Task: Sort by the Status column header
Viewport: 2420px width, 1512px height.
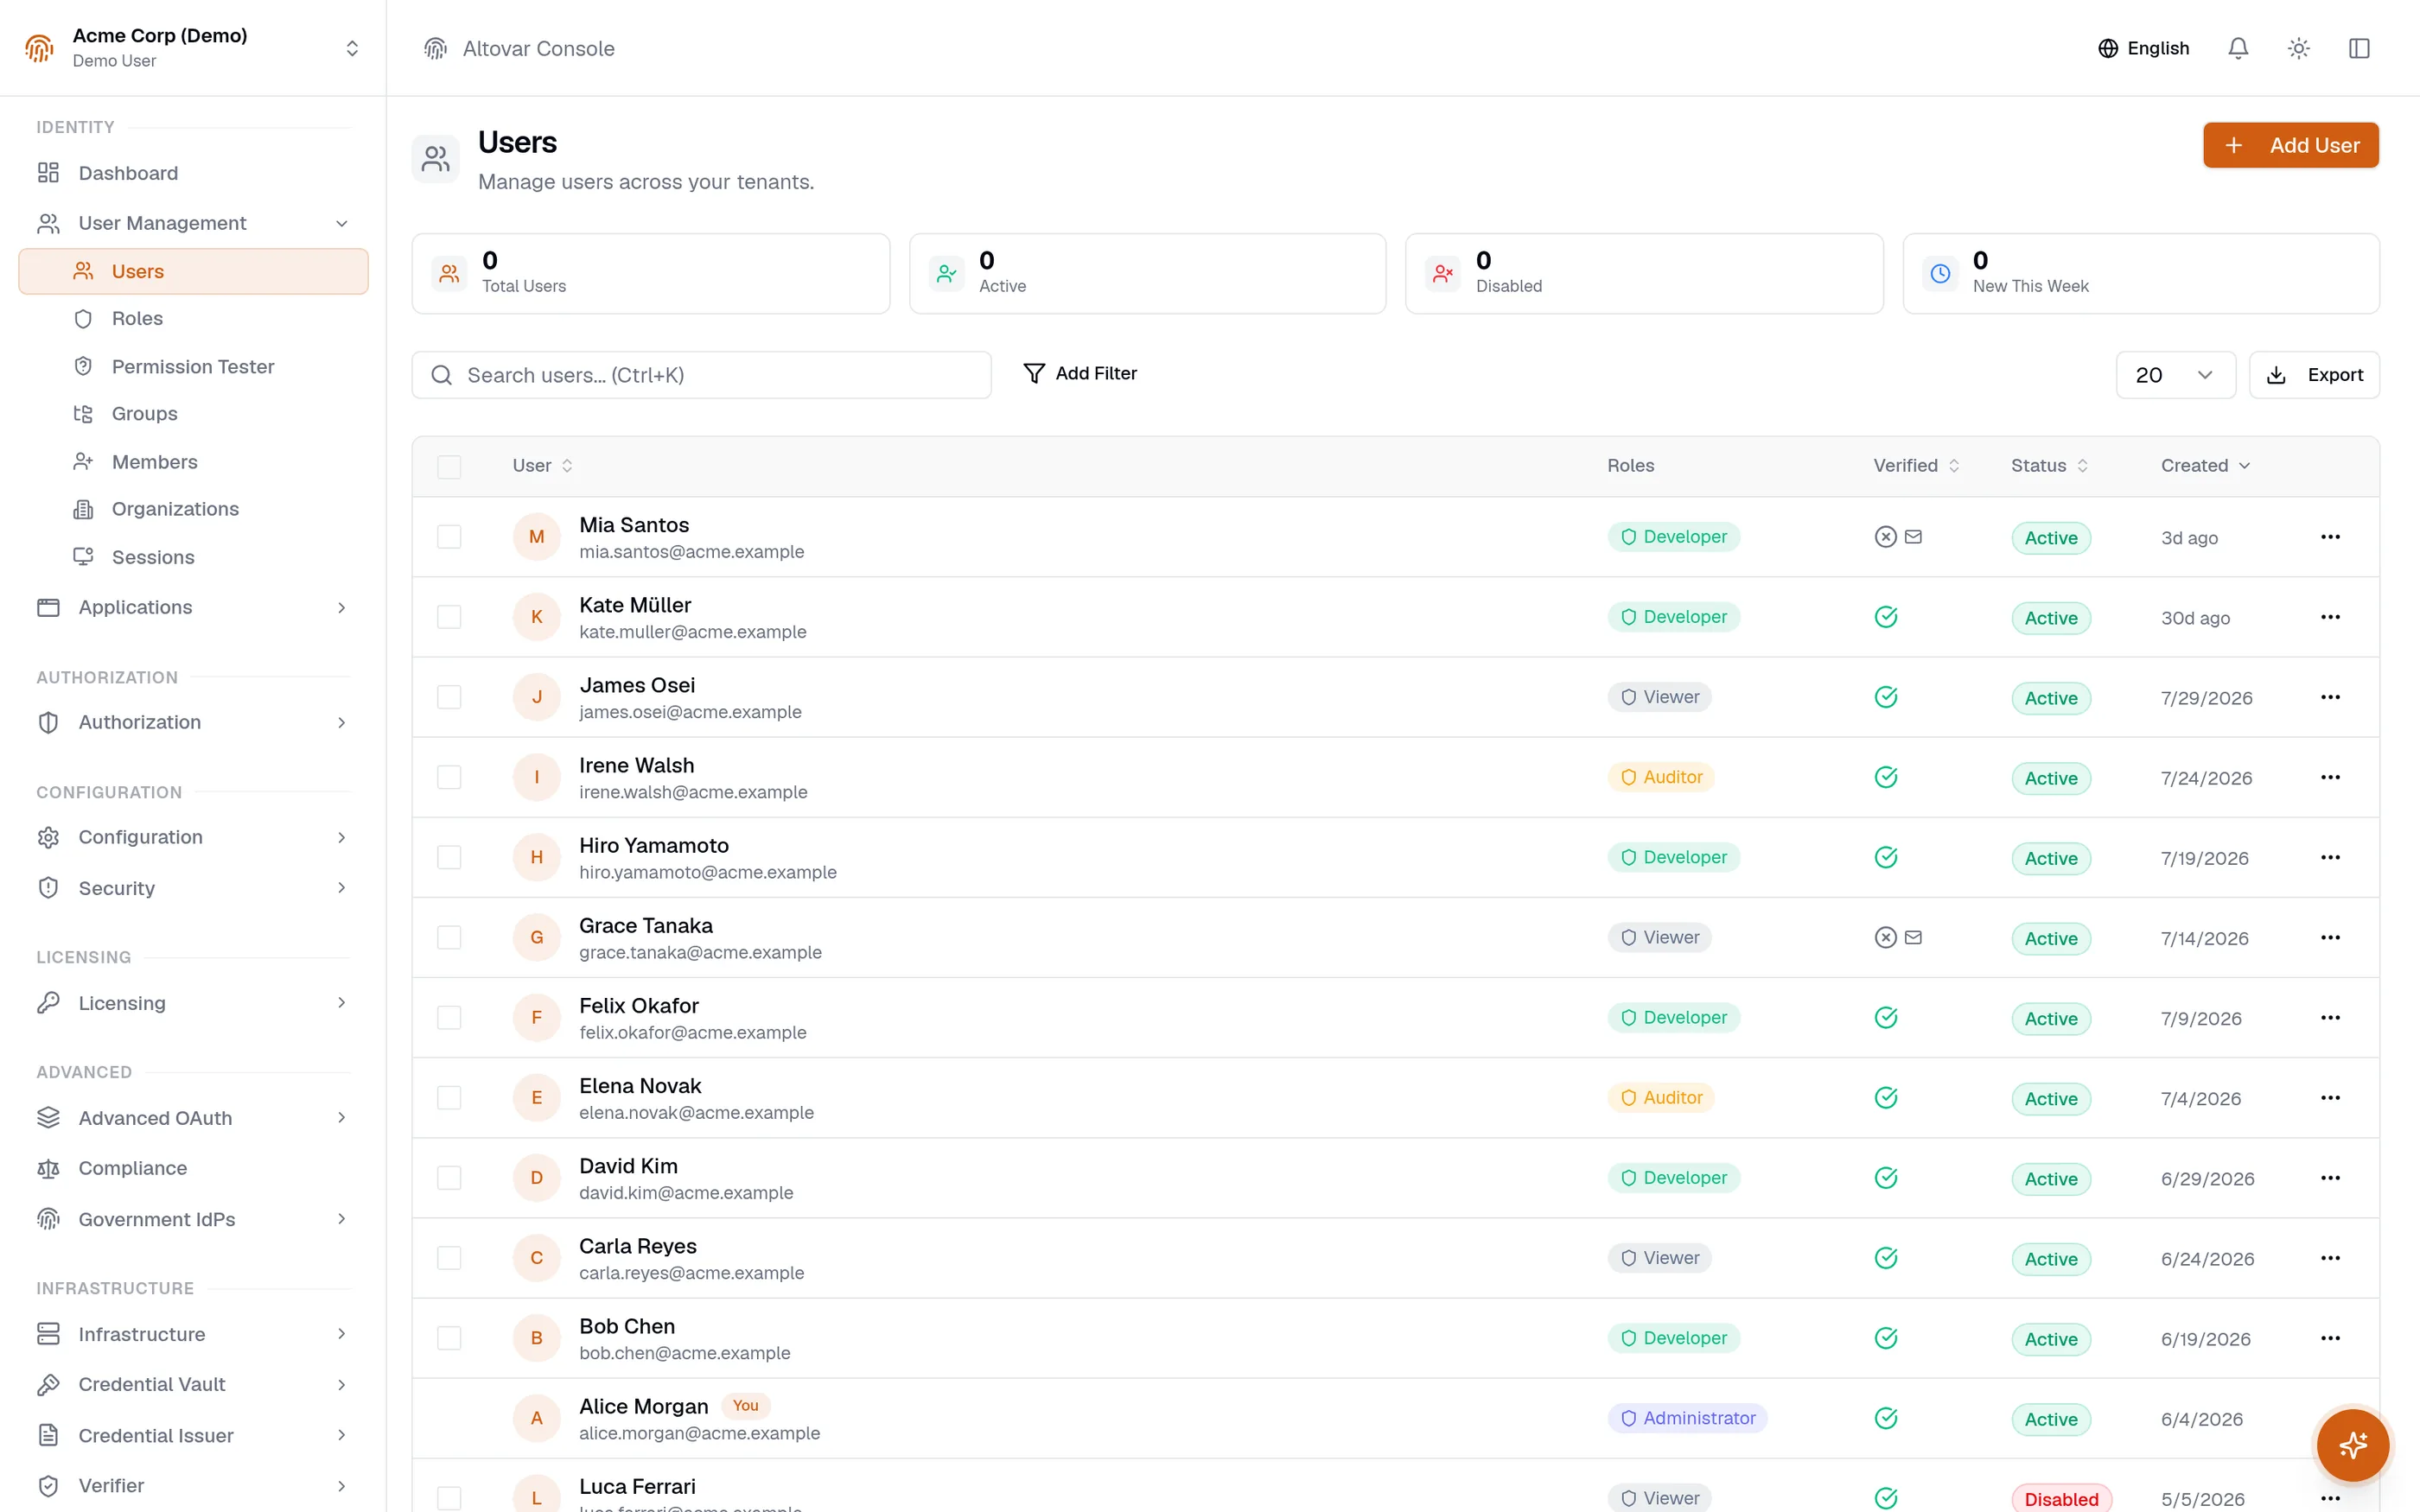Action: click(2049, 466)
